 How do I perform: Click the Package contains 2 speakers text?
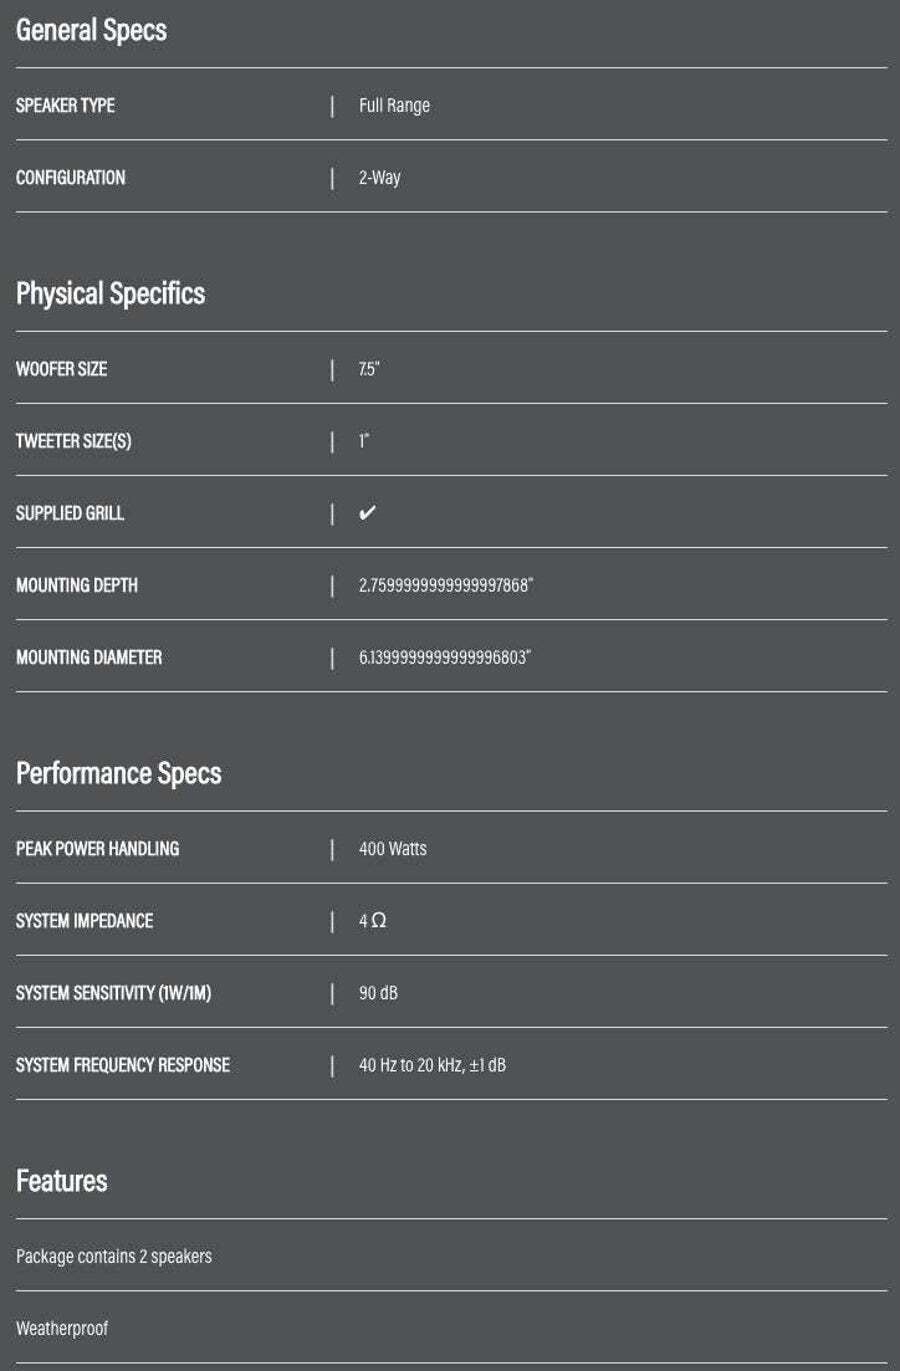click(x=114, y=1256)
